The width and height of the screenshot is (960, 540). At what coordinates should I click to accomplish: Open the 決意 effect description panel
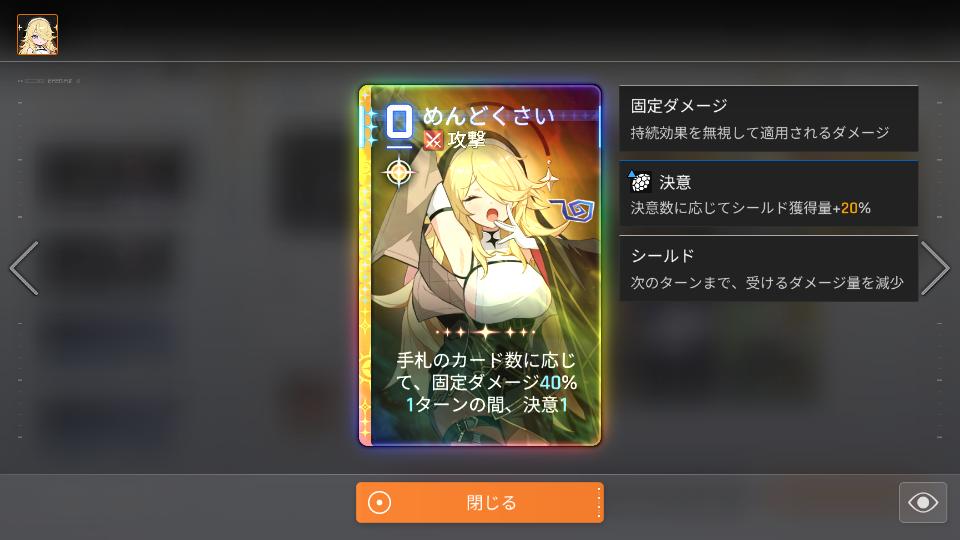coord(768,194)
